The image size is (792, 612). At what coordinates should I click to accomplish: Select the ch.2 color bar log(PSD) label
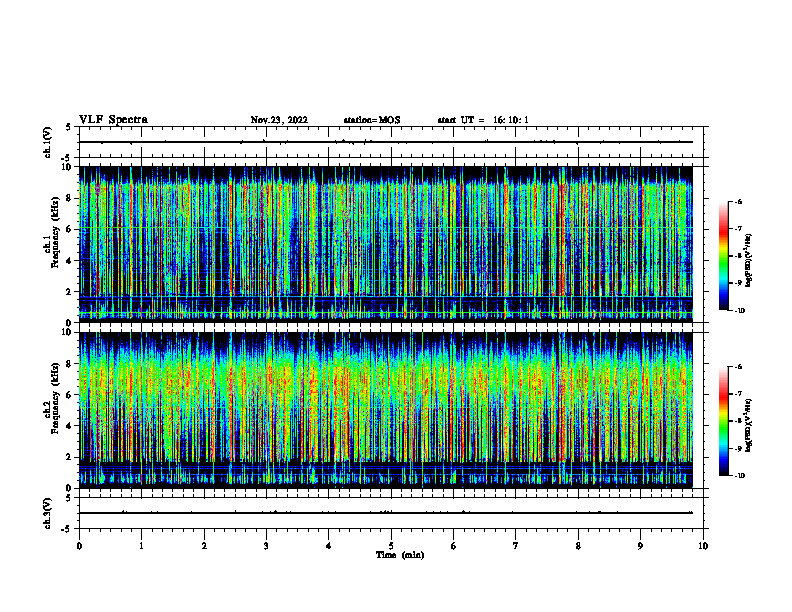[x=749, y=426]
